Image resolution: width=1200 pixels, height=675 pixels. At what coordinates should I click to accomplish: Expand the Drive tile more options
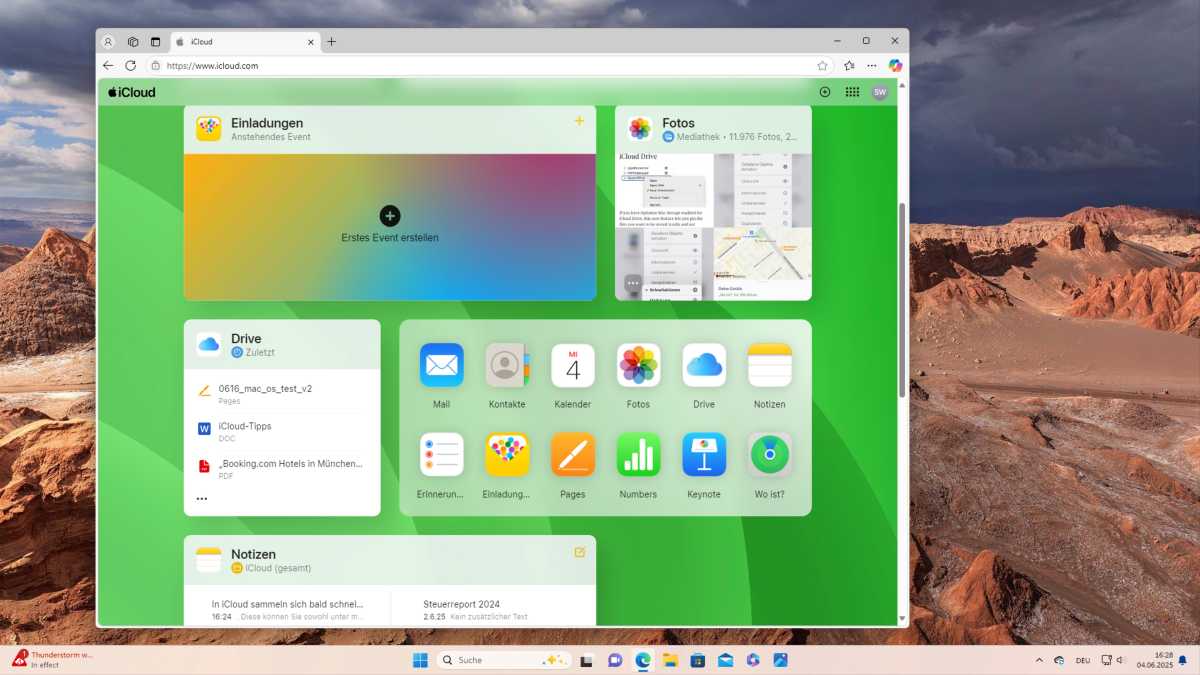click(x=202, y=498)
